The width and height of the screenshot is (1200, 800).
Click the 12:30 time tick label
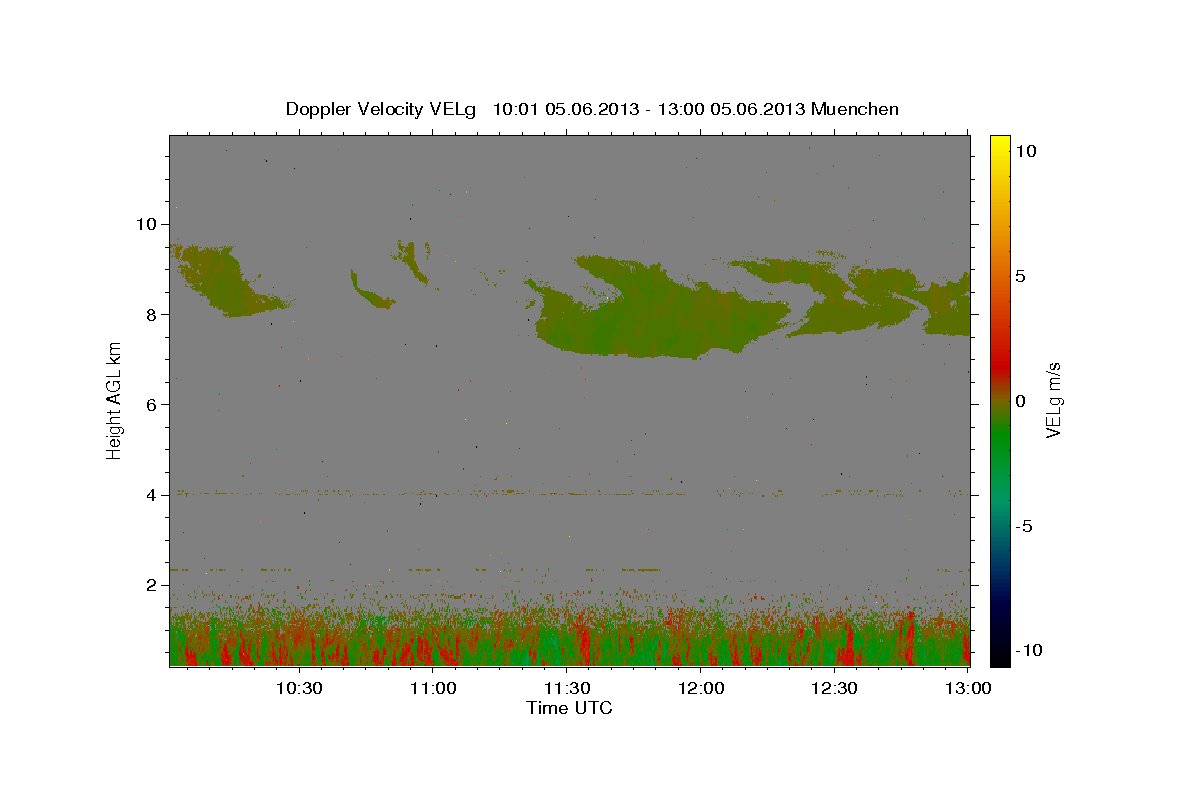pos(835,689)
